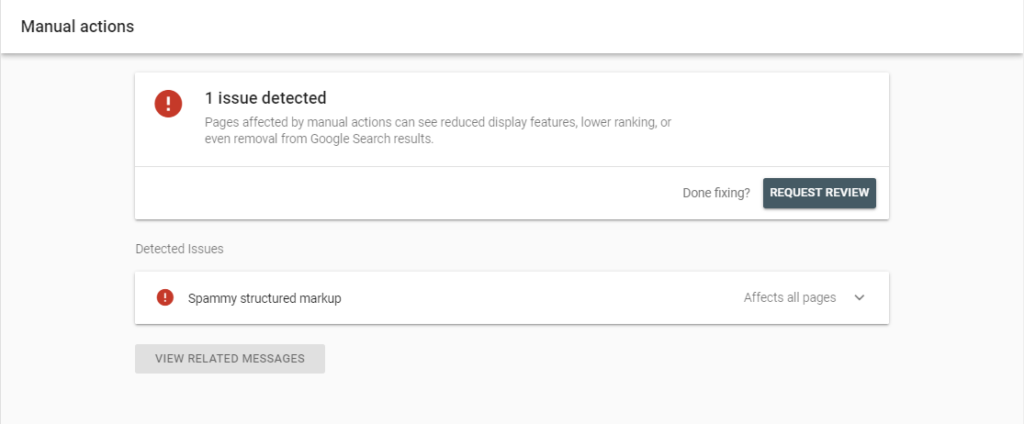Click the Affects all pages label
Screen dimensions: 1024x424
coord(790,297)
